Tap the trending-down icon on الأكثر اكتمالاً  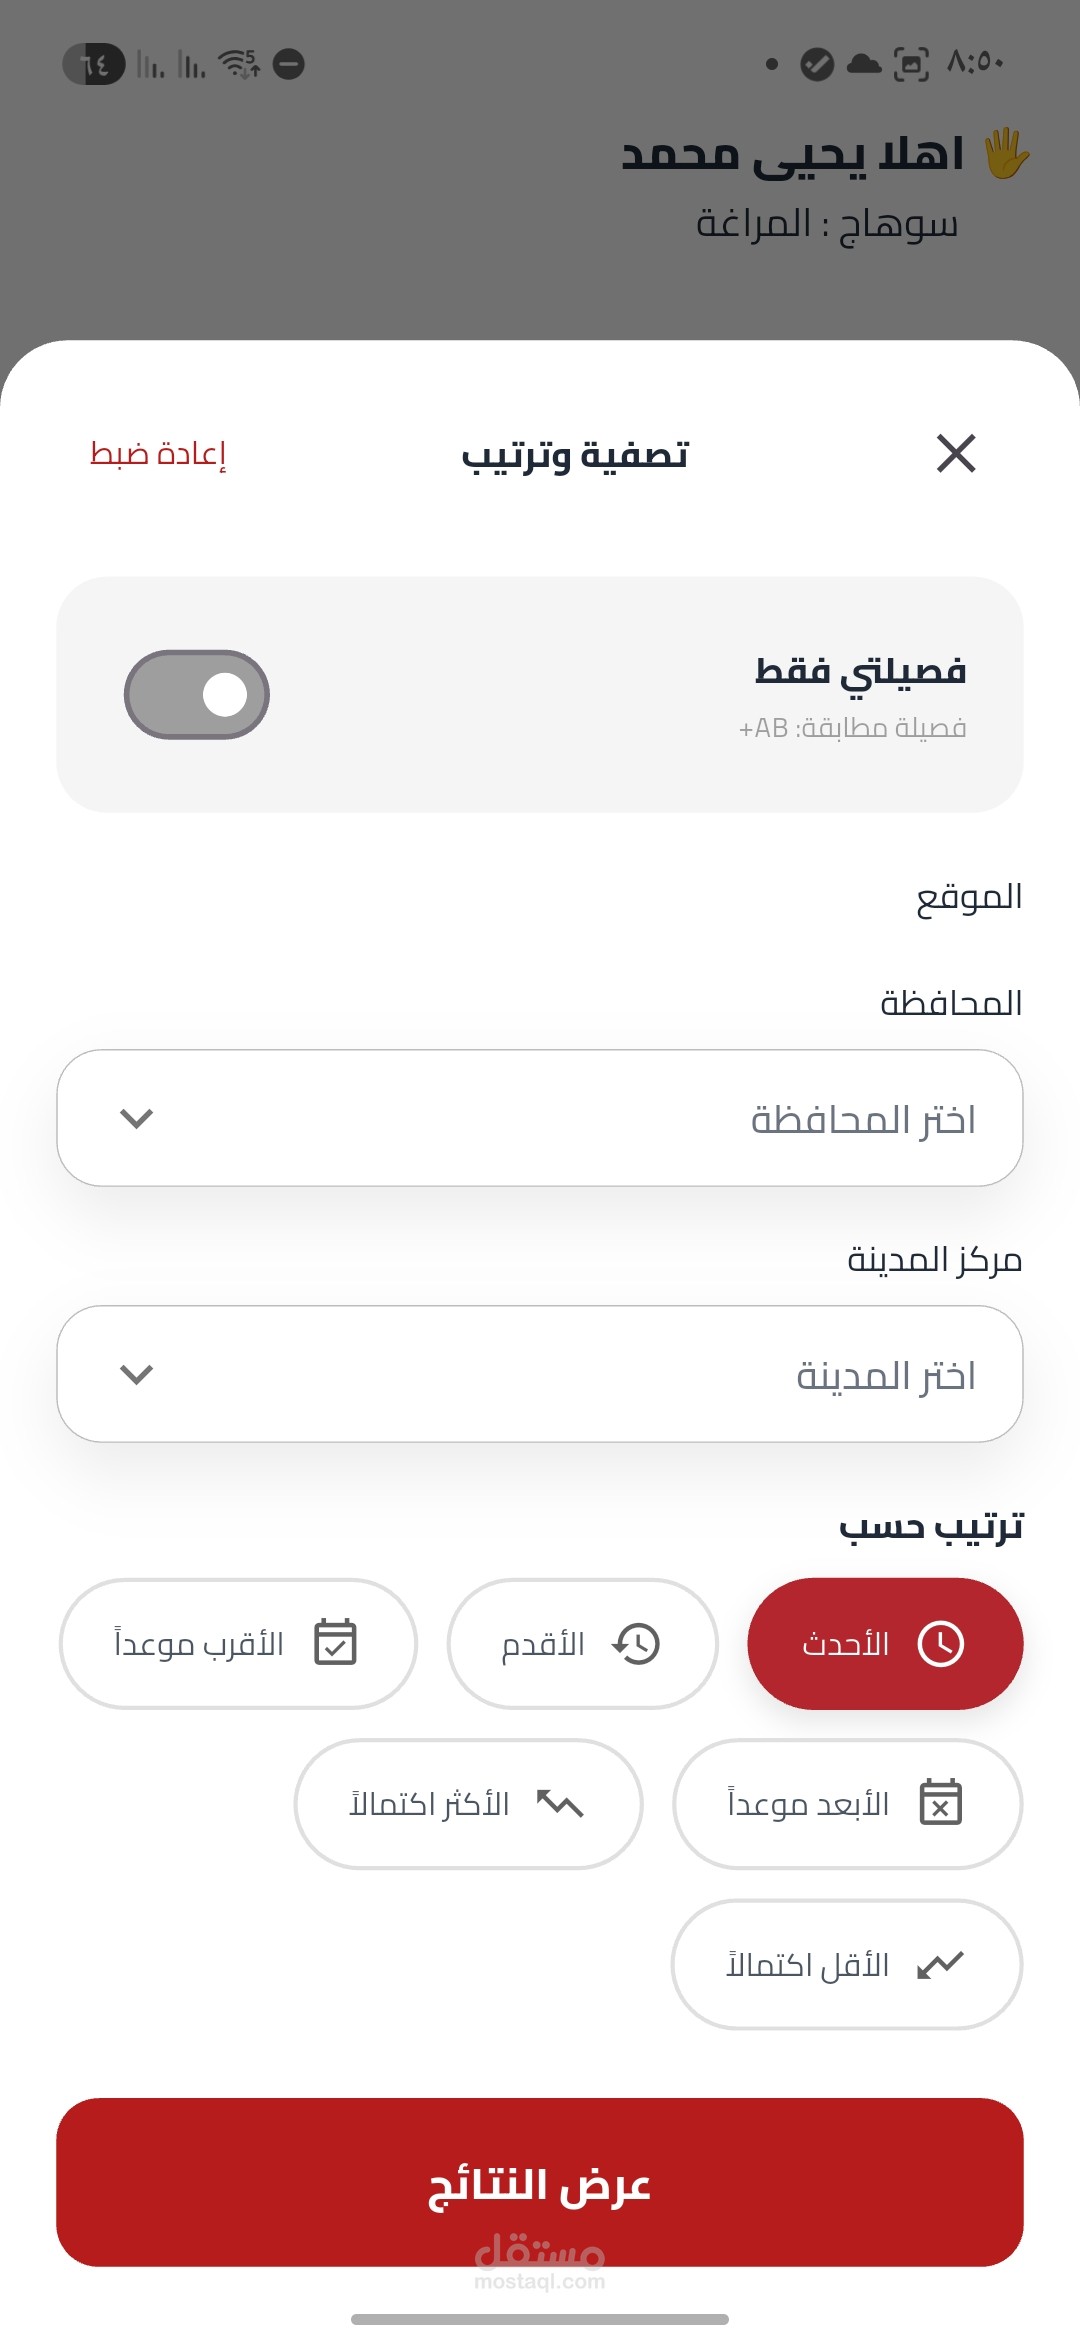point(560,1804)
